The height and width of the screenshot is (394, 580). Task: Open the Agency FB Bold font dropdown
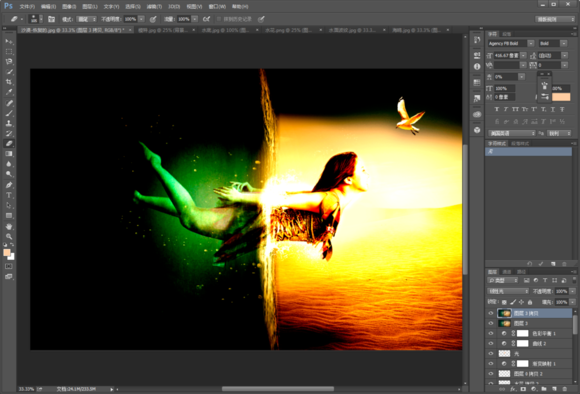(x=510, y=44)
